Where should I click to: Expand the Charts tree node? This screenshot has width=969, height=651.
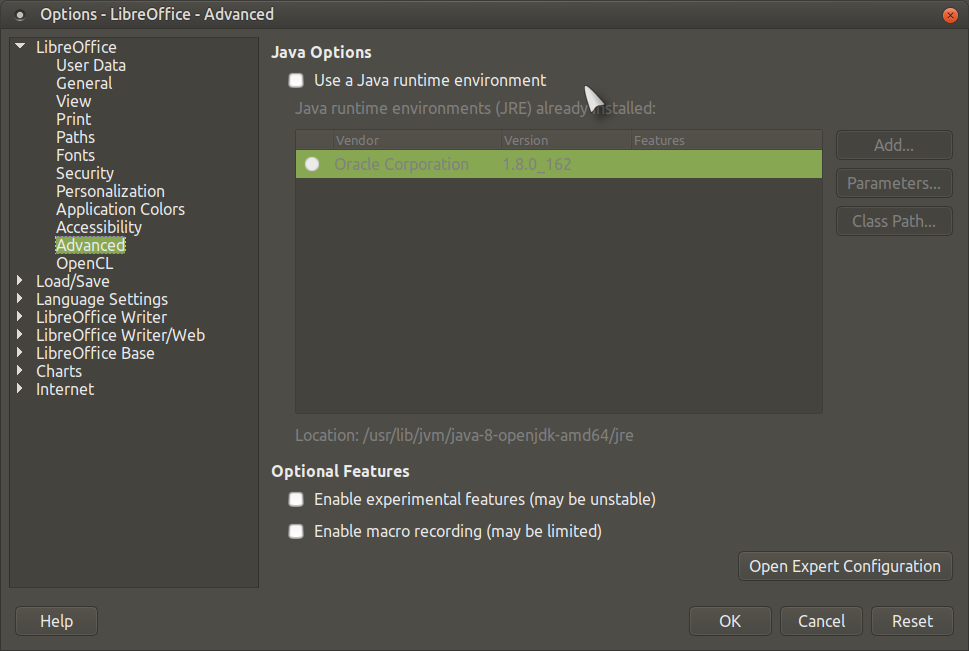point(20,371)
